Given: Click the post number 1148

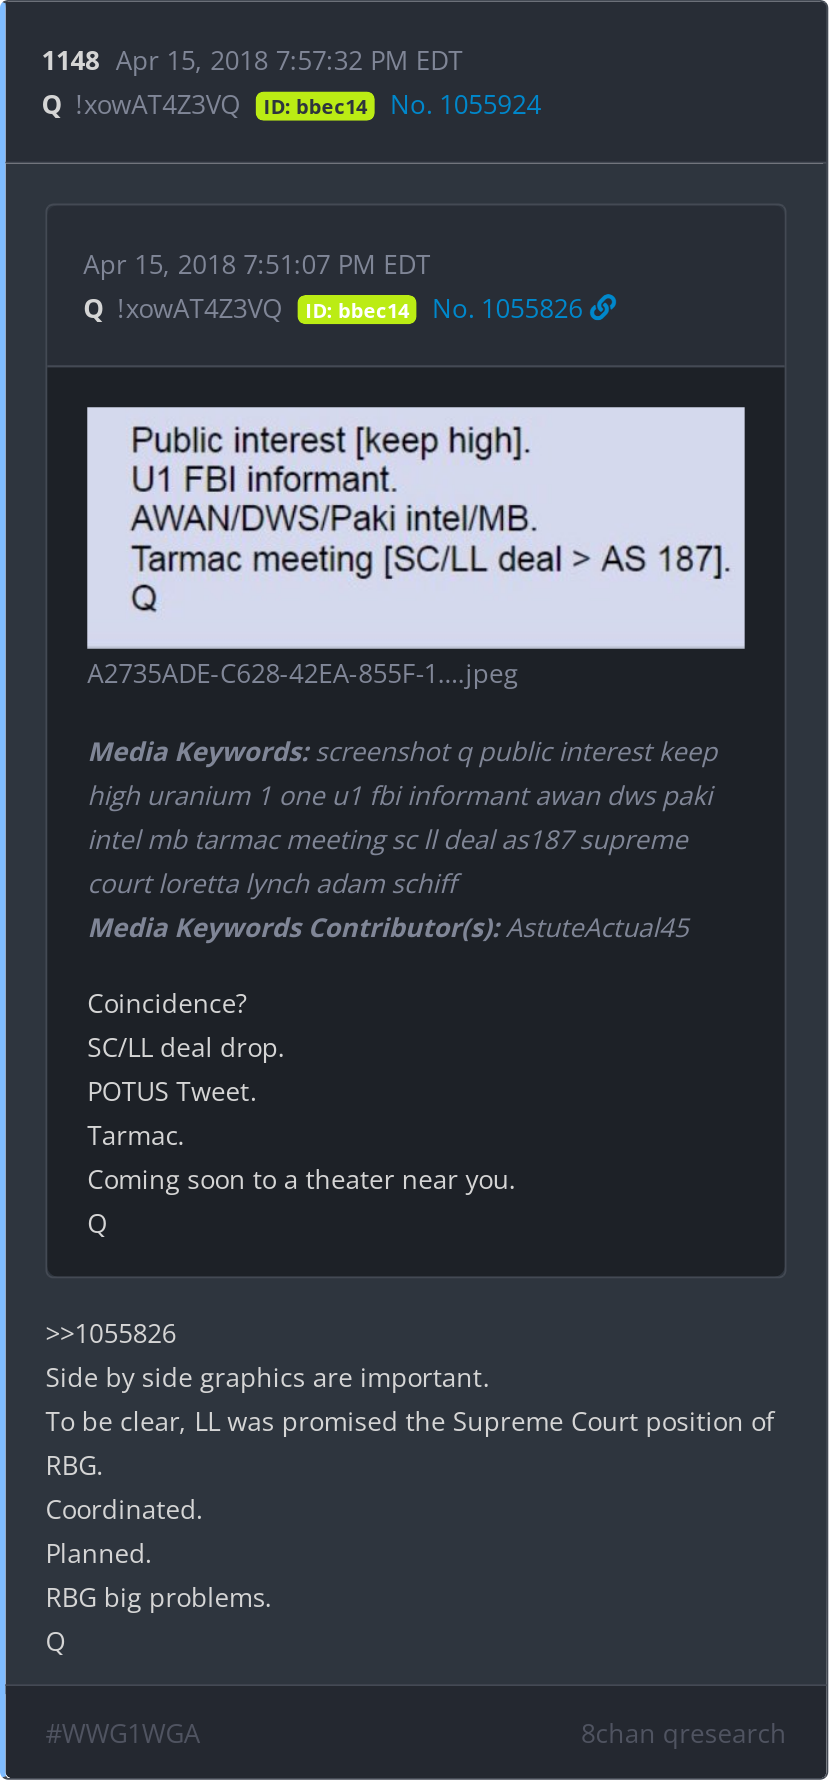Looking at the screenshot, I should click(71, 61).
